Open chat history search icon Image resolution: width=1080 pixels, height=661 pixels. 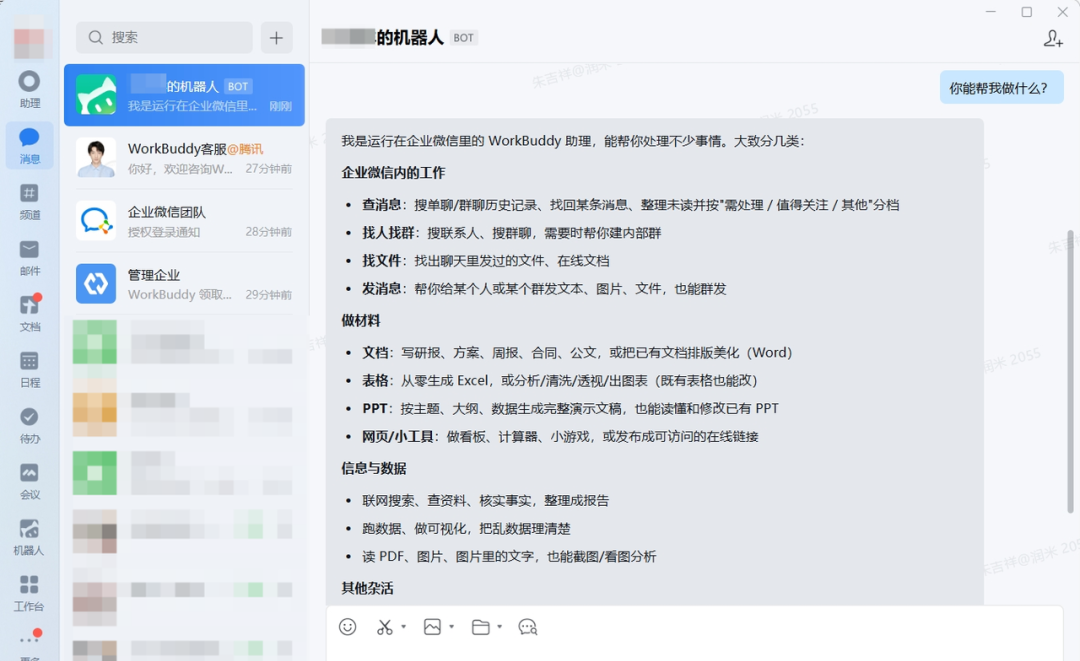[528, 627]
